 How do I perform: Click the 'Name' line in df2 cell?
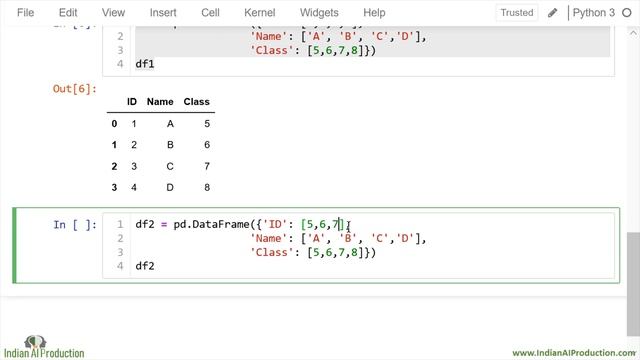click(x=338, y=238)
